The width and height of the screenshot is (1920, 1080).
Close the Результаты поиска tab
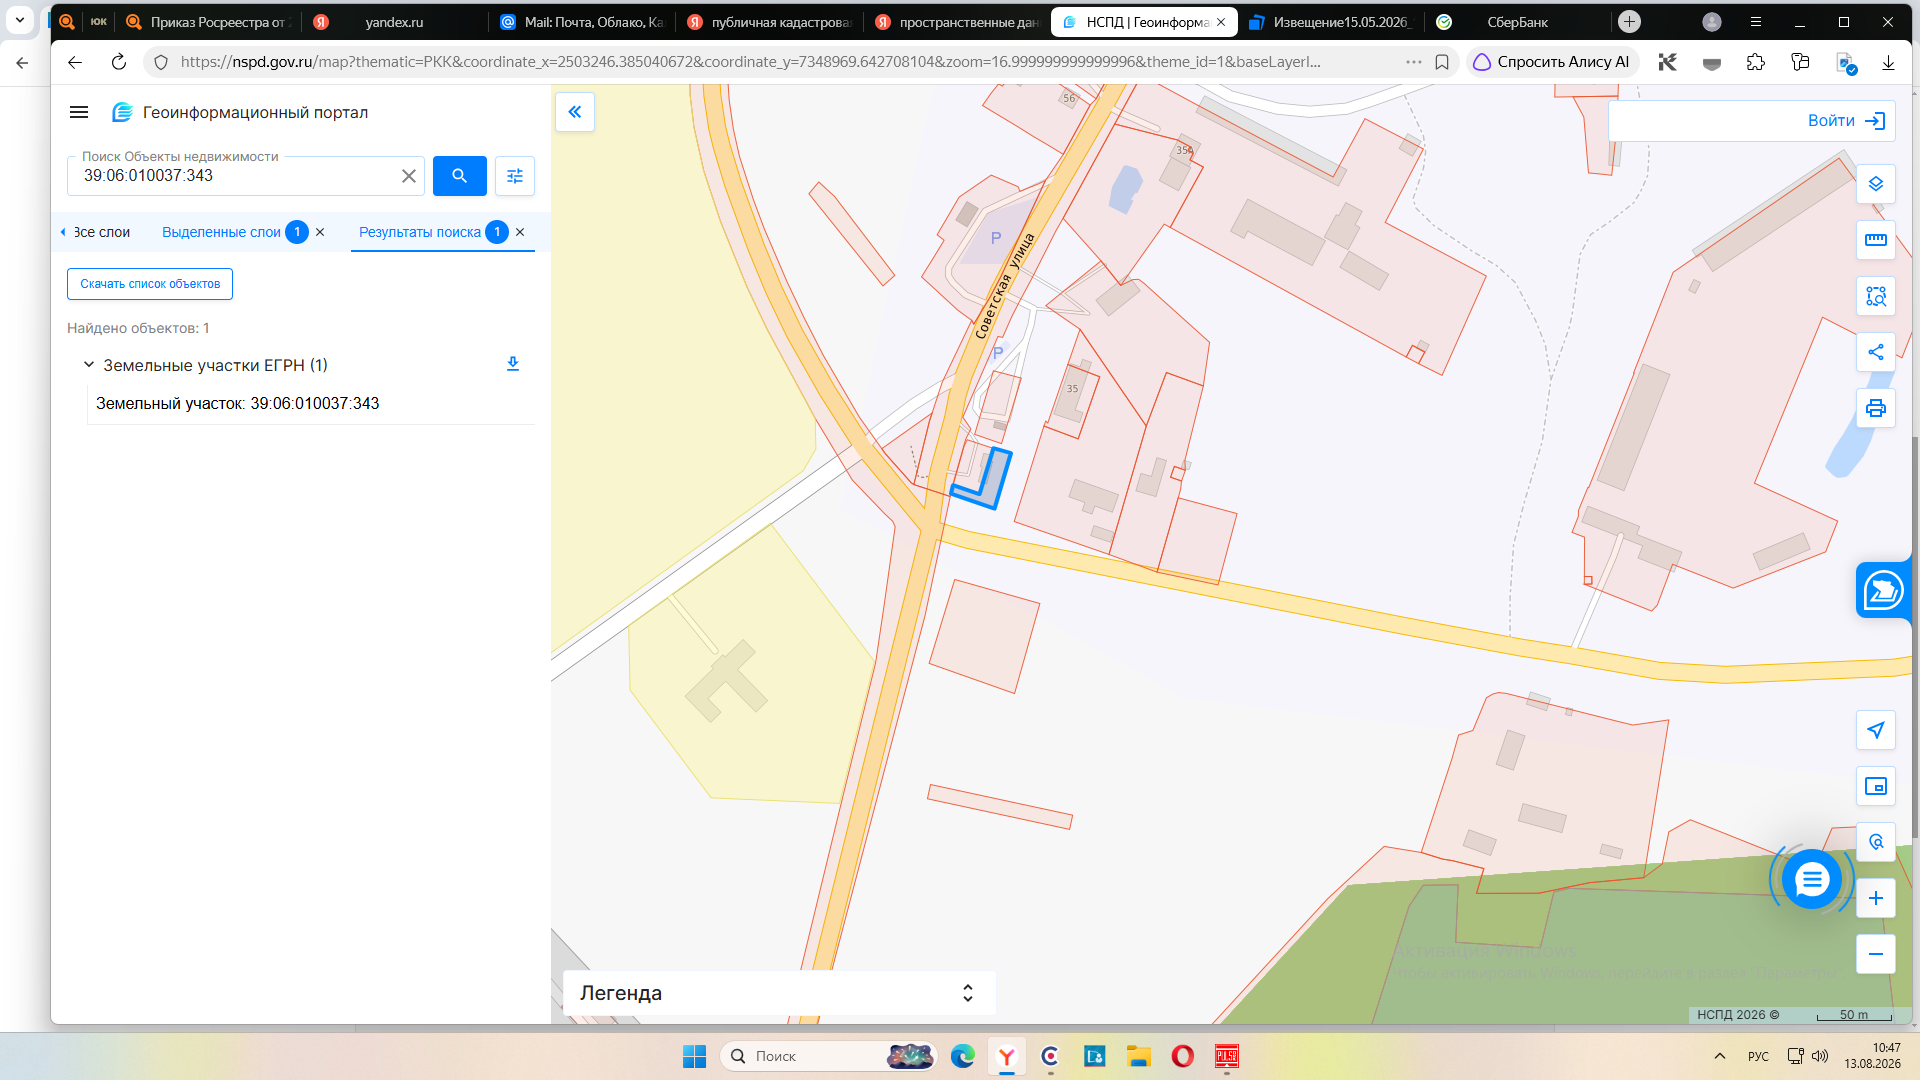point(520,232)
